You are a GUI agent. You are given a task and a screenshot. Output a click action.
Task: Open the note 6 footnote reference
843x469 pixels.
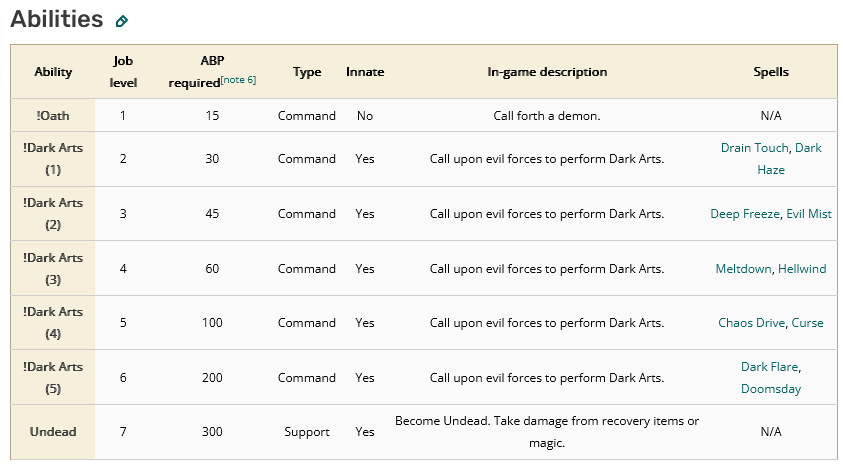[238, 80]
